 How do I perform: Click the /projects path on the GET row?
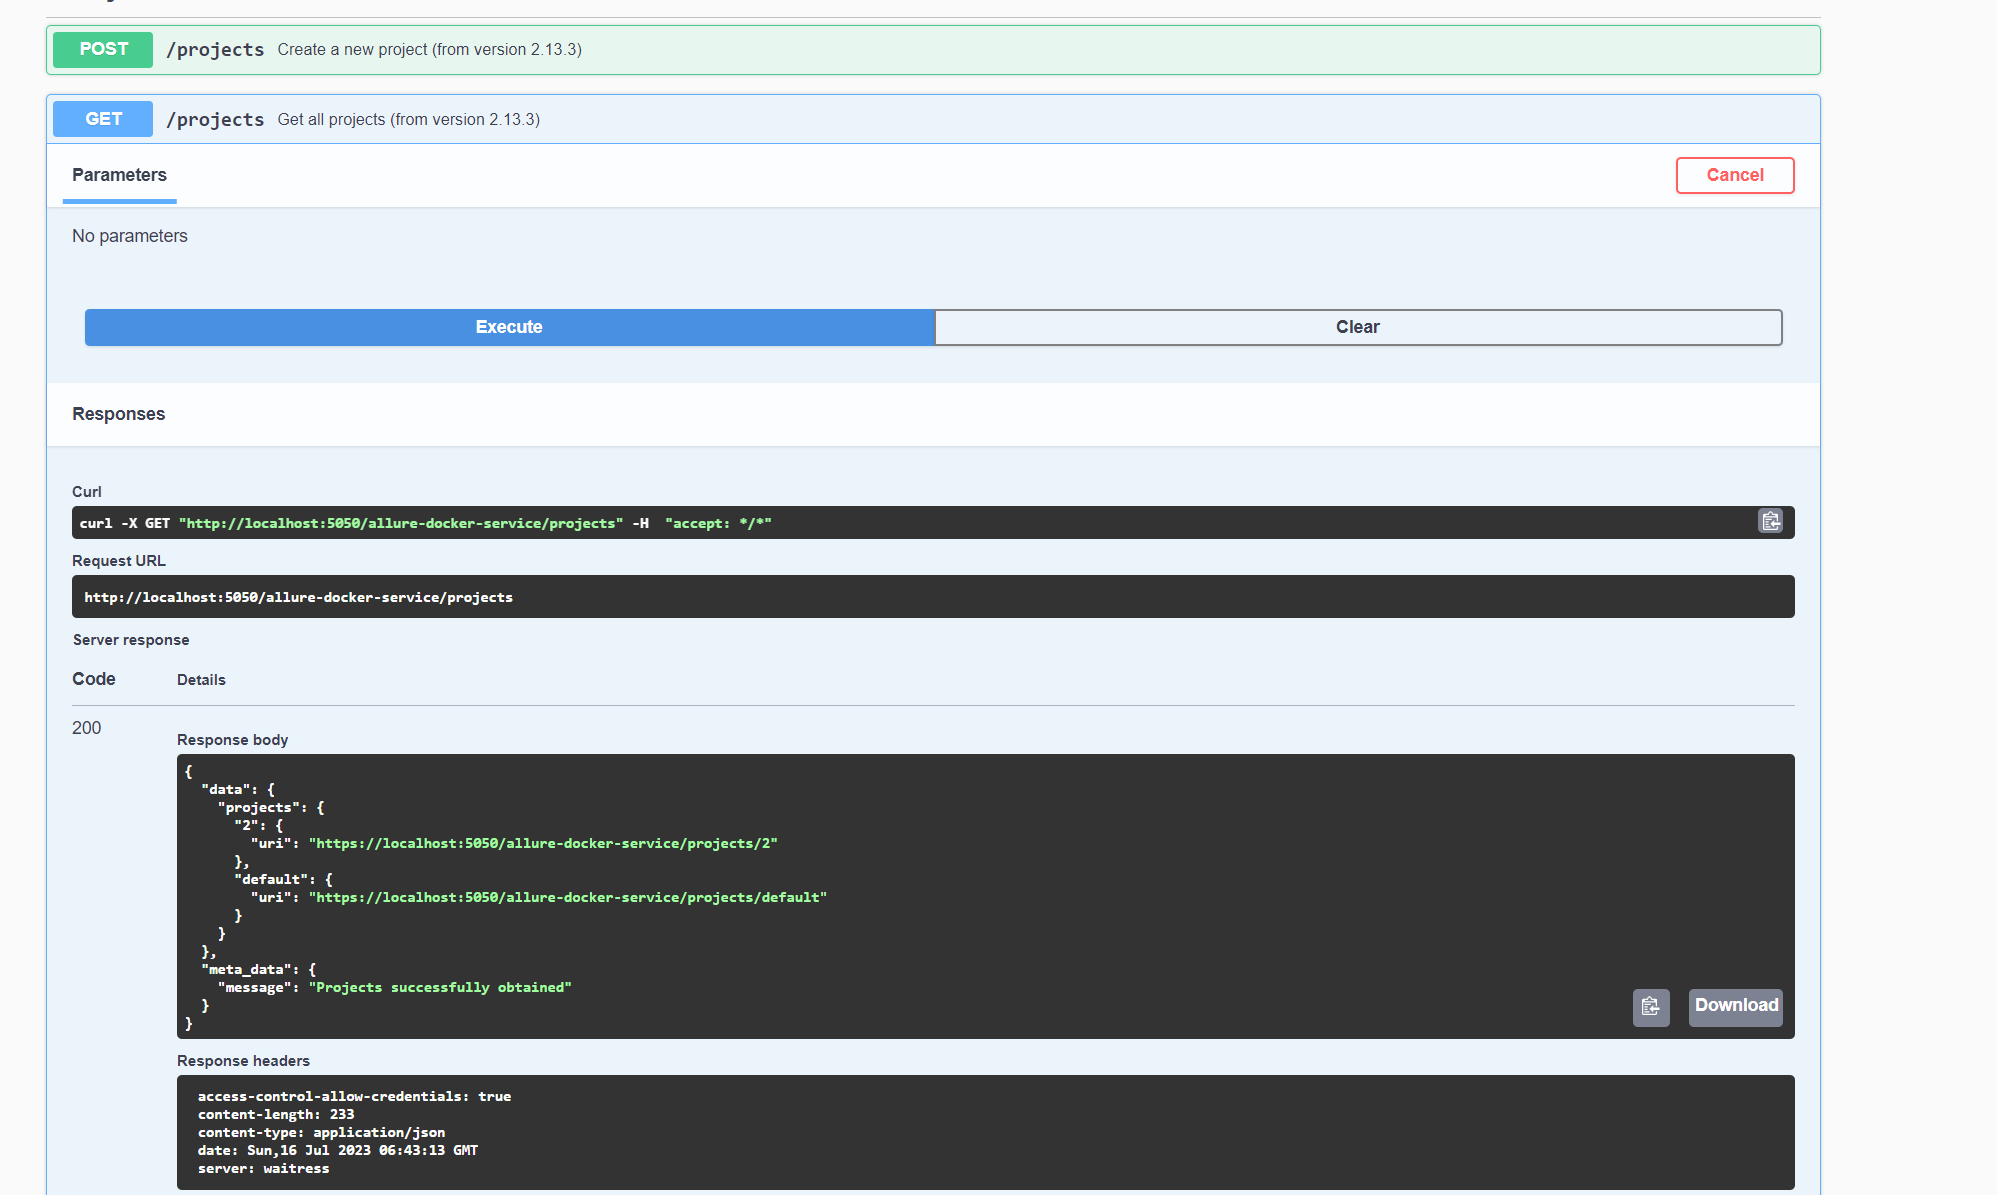(215, 119)
